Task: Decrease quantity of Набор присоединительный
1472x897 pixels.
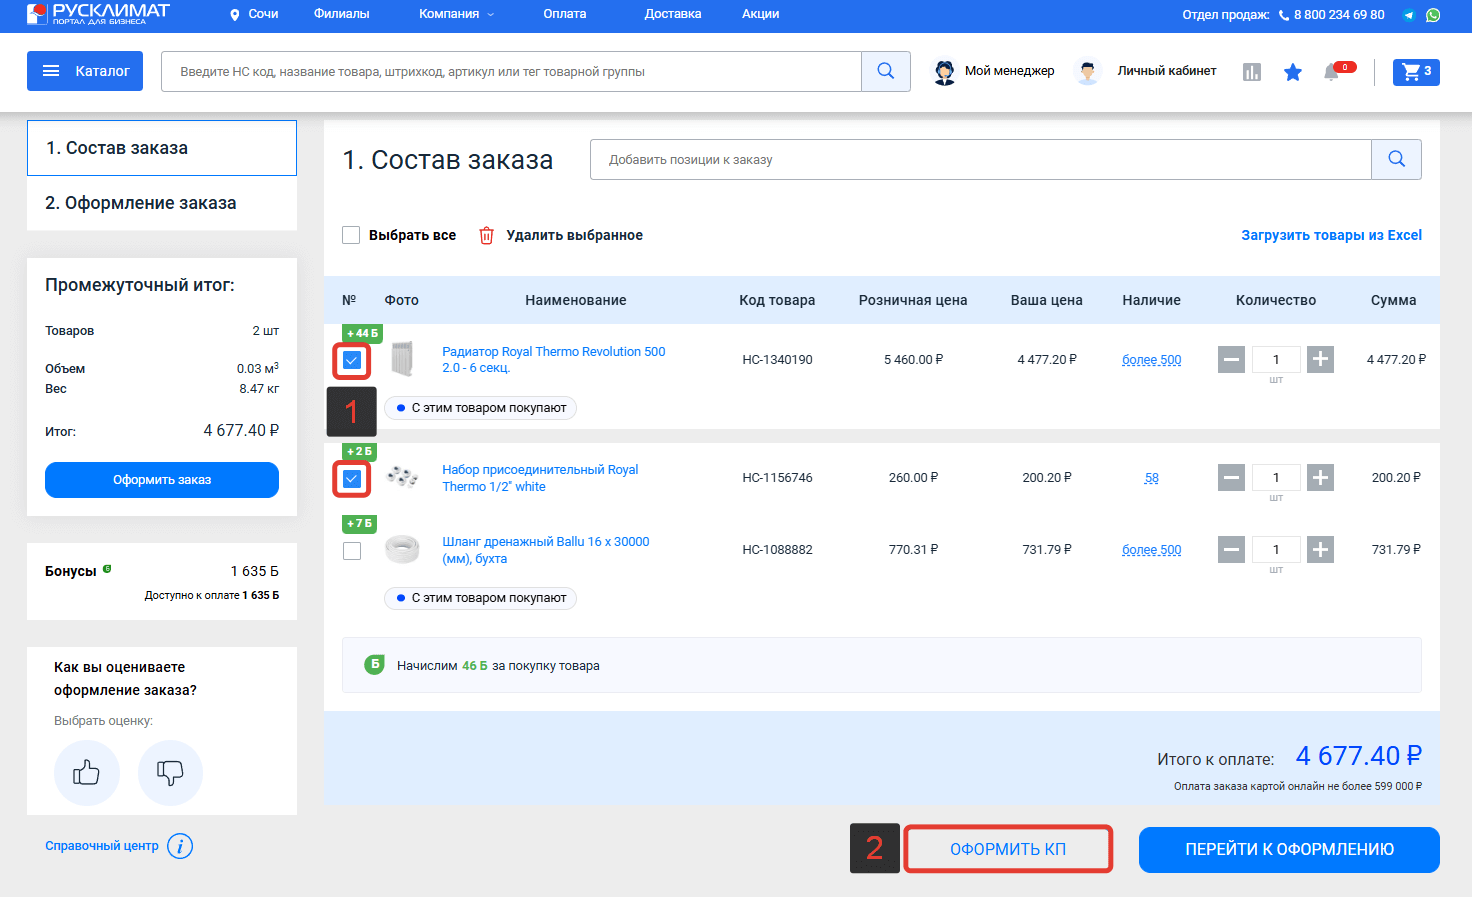Action: (x=1232, y=477)
